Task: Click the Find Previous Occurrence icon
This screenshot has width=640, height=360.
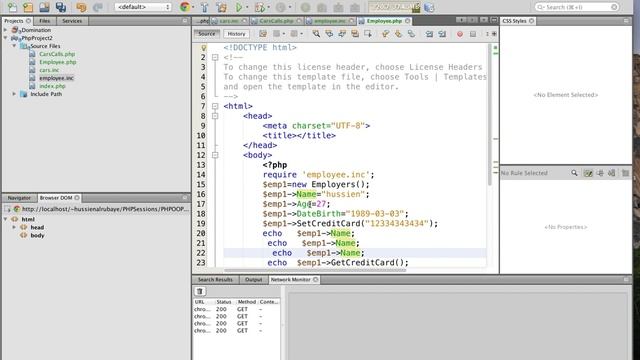Action: [329, 34]
